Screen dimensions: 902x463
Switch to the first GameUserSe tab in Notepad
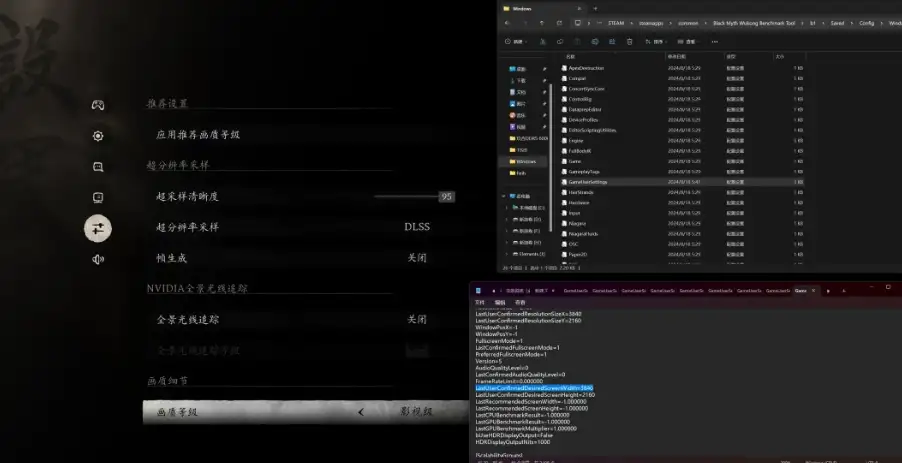(x=575, y=291)
